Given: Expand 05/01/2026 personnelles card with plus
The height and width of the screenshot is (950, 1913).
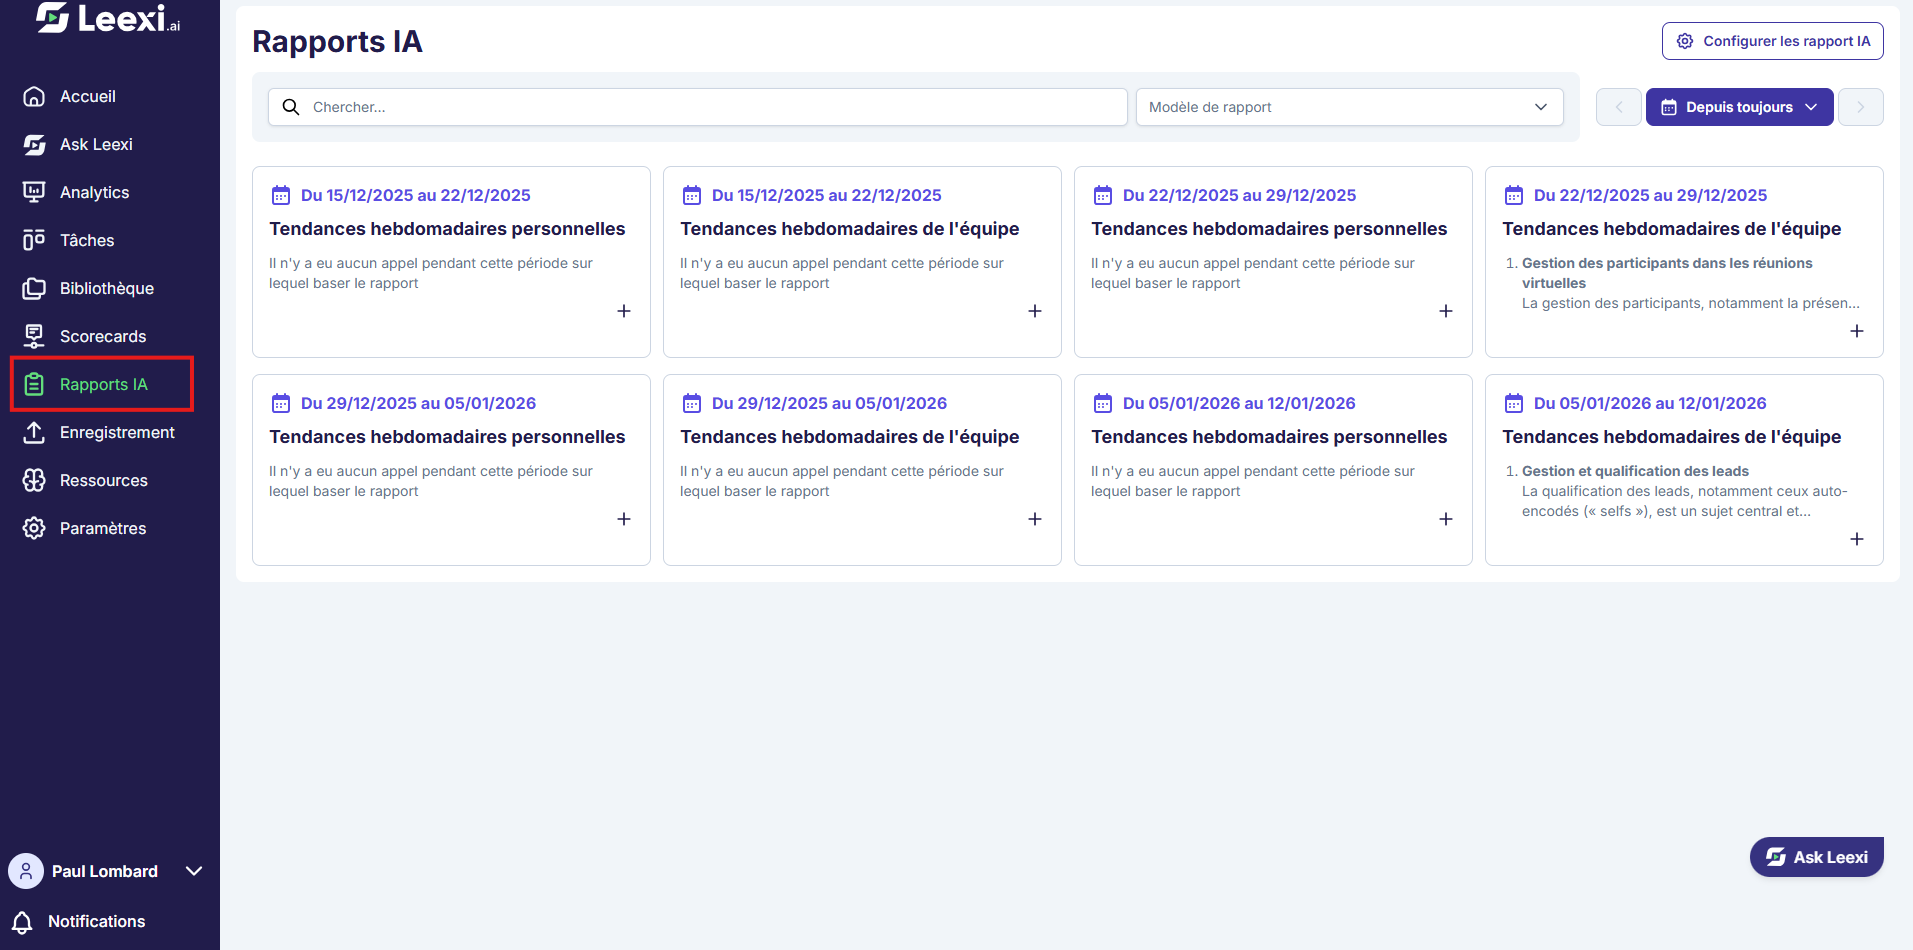Looking at the screenshot, I should pos(1446,519).
